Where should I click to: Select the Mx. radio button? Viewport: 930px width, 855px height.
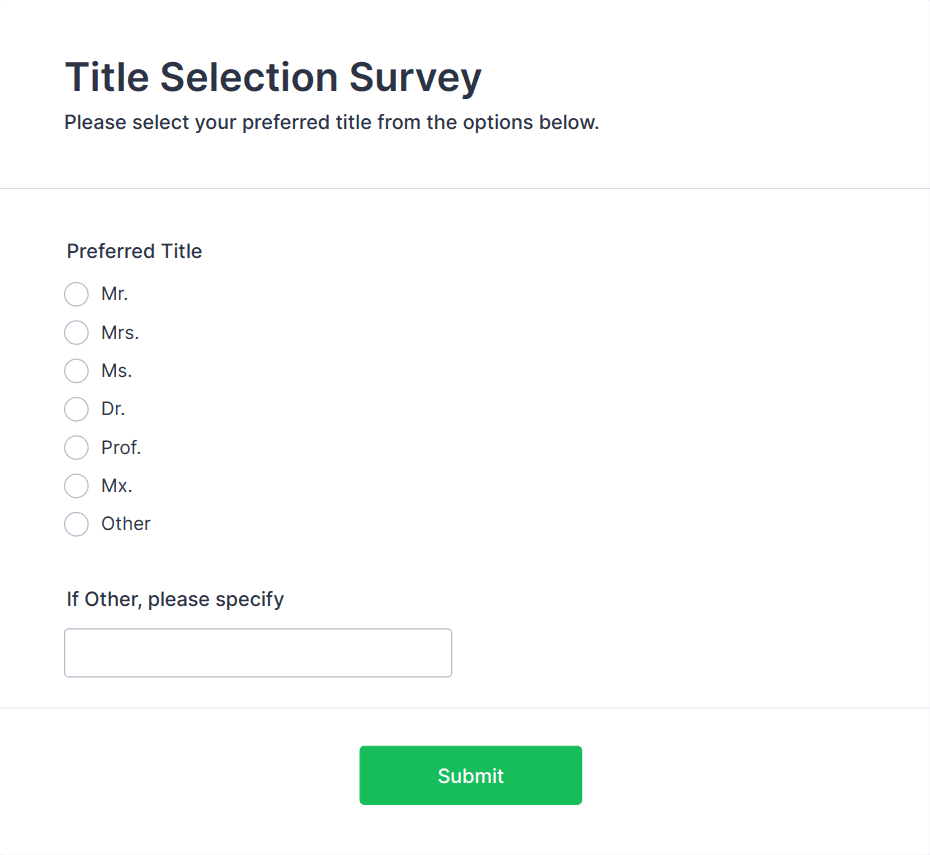pos(76,486)
